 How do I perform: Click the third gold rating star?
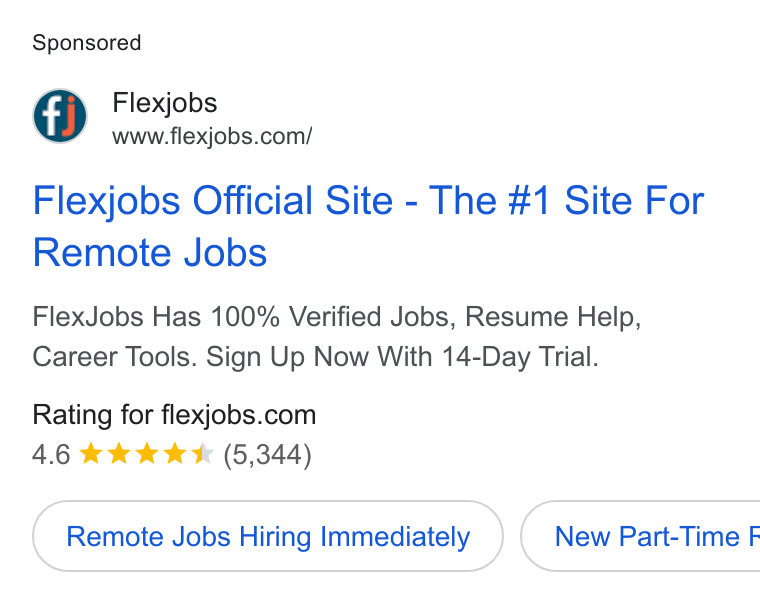point(147,454)
